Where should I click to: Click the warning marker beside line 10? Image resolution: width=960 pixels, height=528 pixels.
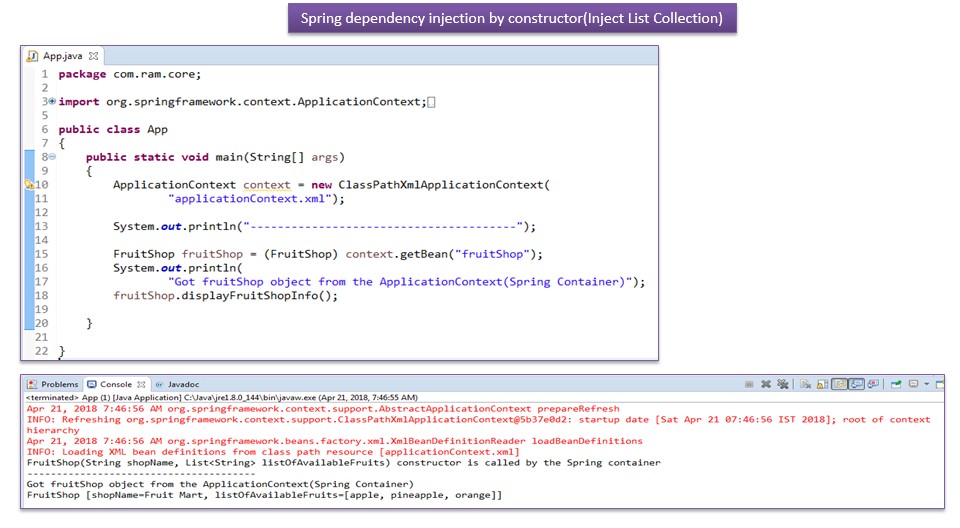point(29,184)
